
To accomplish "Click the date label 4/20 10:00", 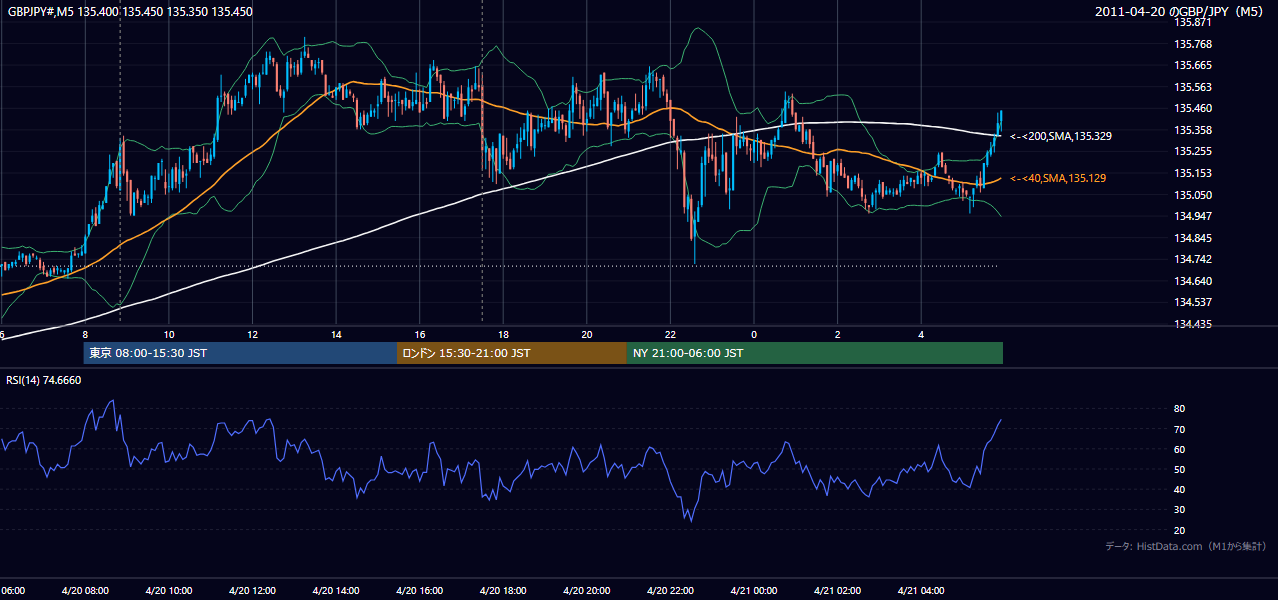I will pos(168,591).
